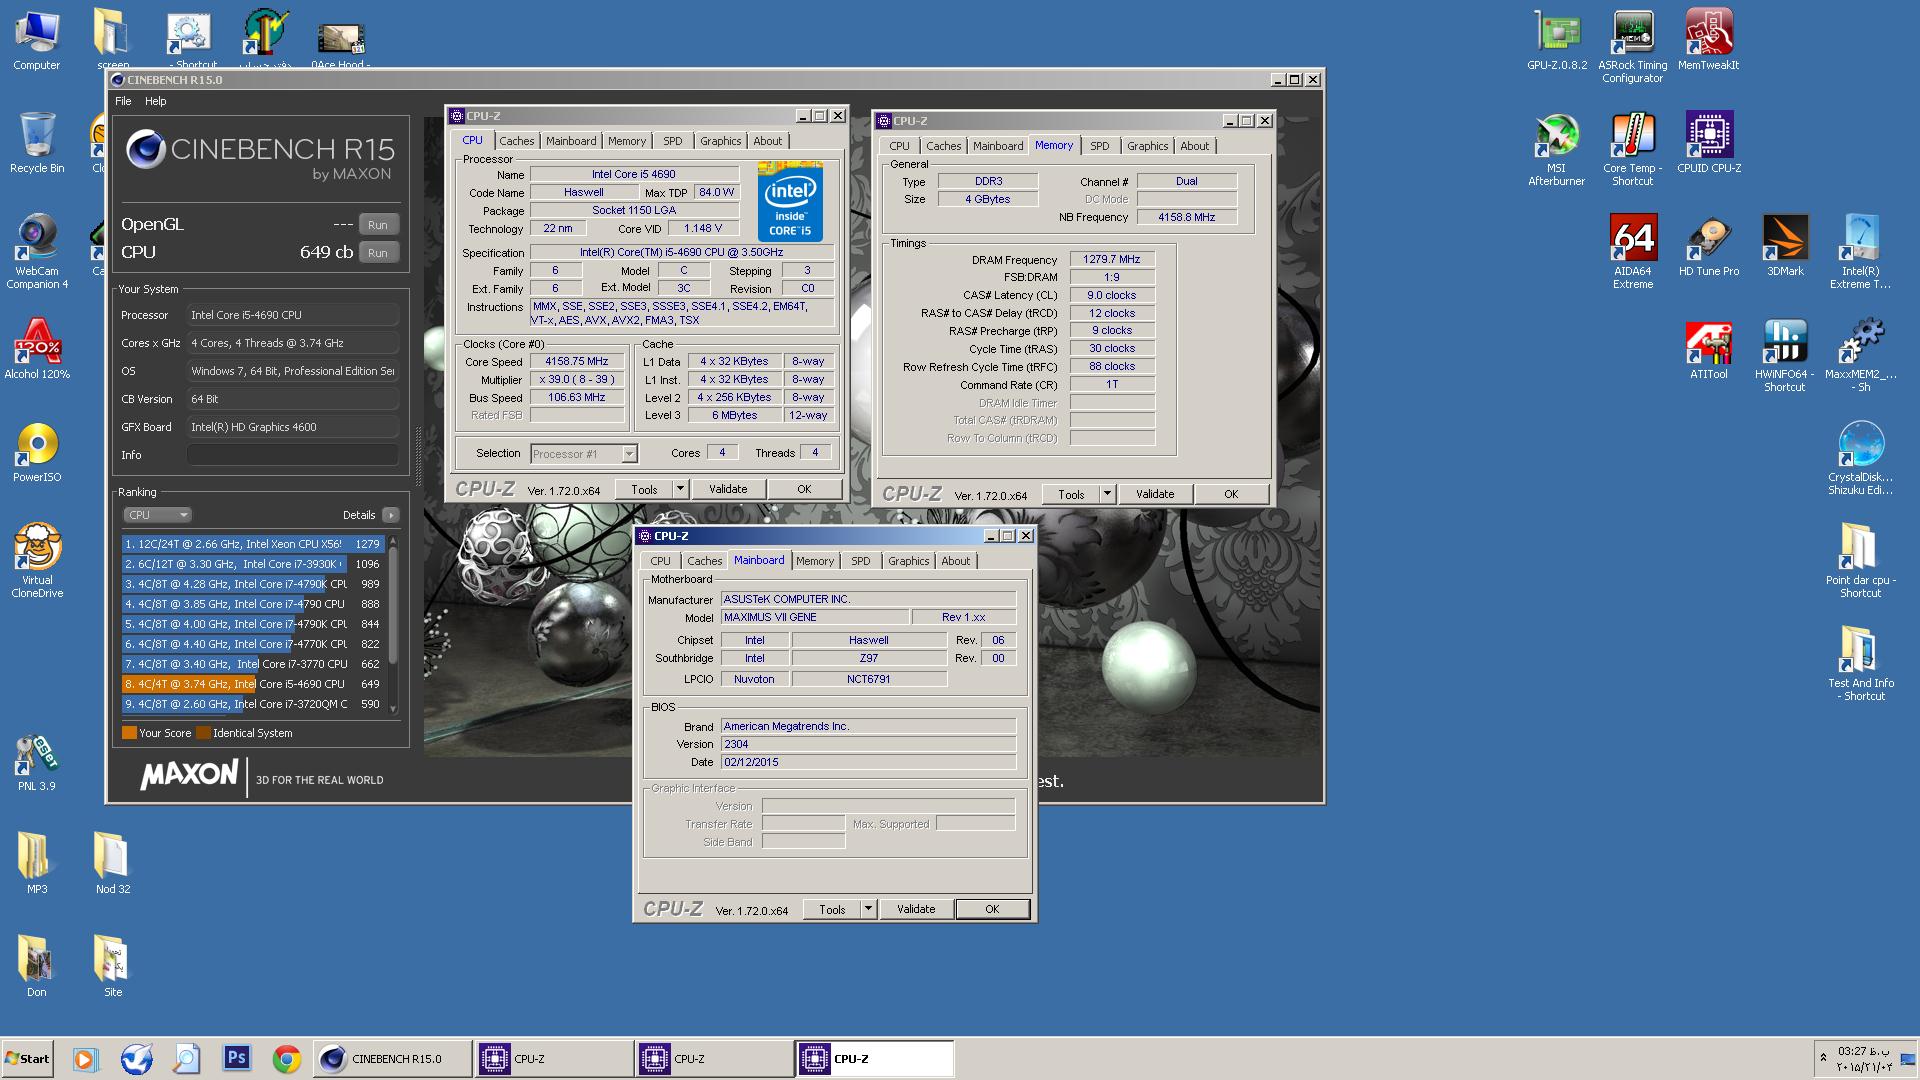Switch to Graphics tab in CPU-Z Memory window
1920x1080 pixels.
(1147, 146)
